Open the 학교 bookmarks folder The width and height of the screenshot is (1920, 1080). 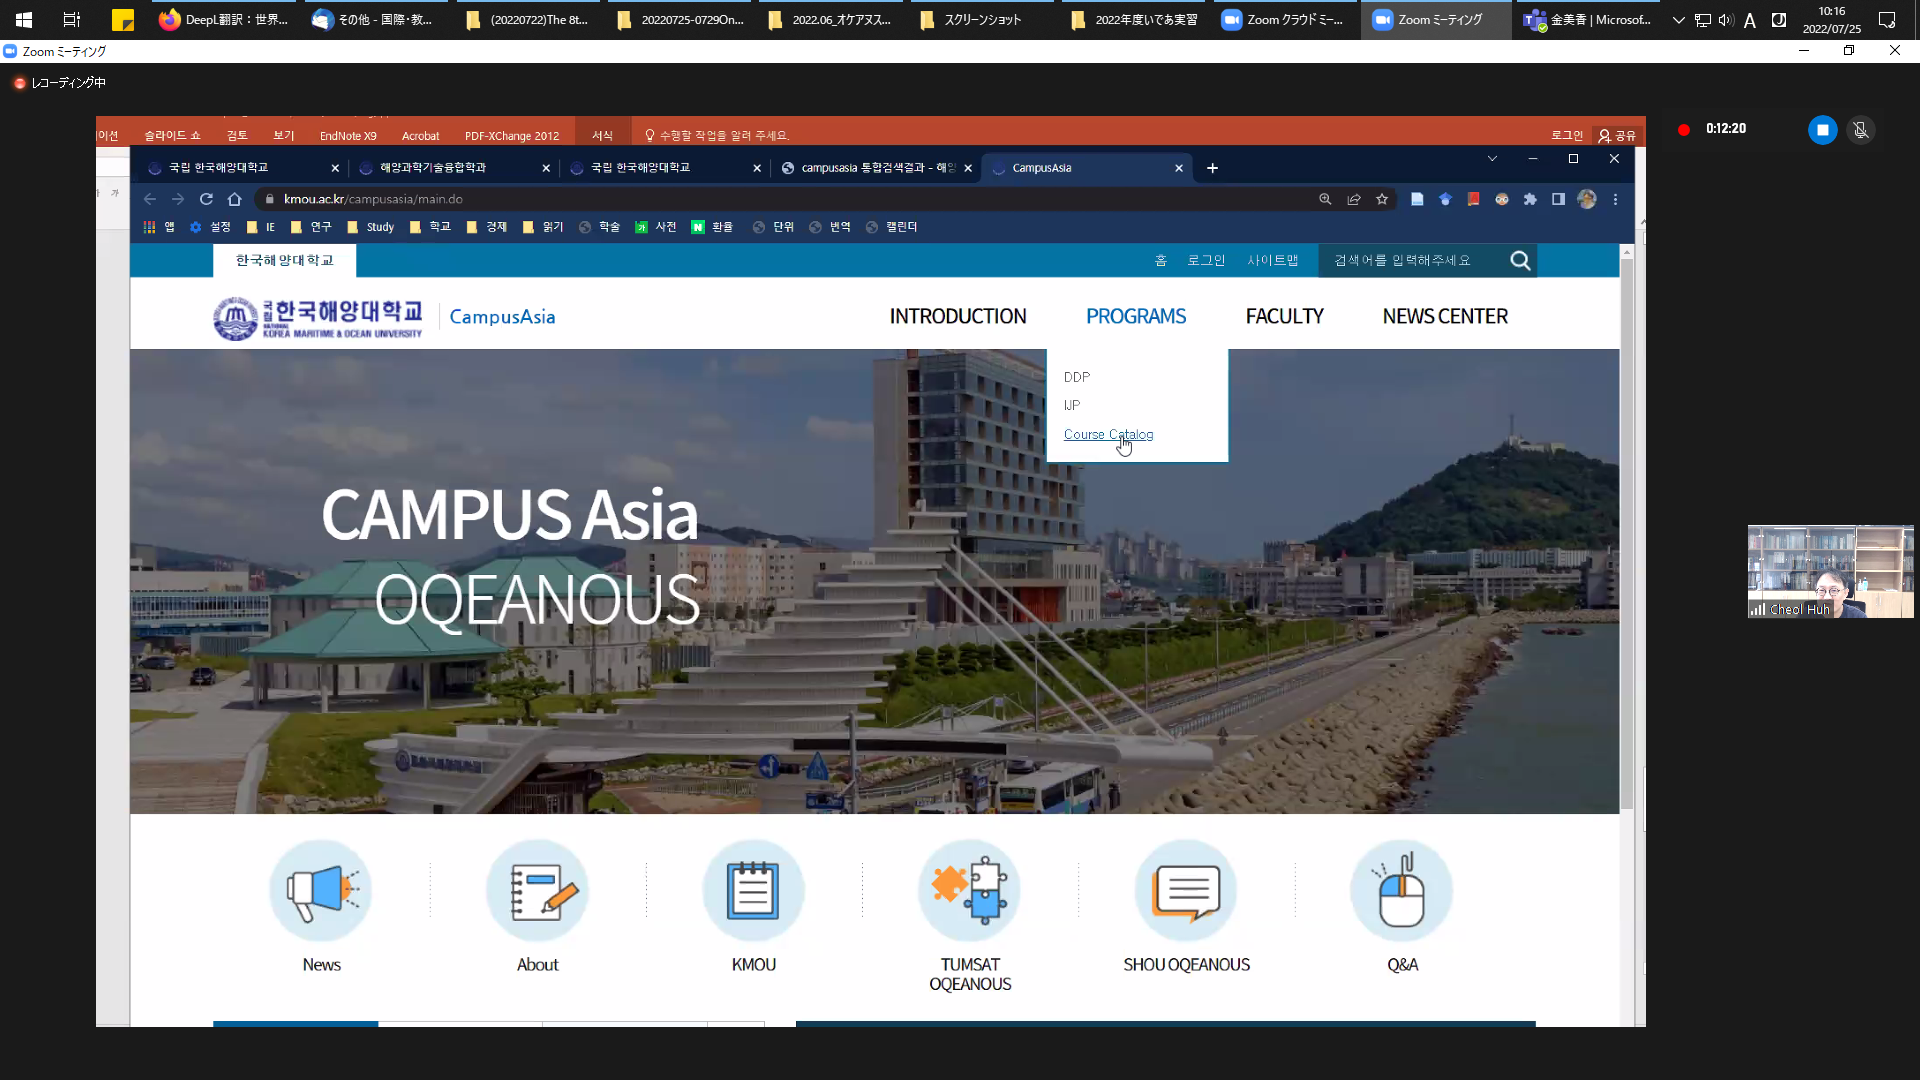[x=430, y=227]
